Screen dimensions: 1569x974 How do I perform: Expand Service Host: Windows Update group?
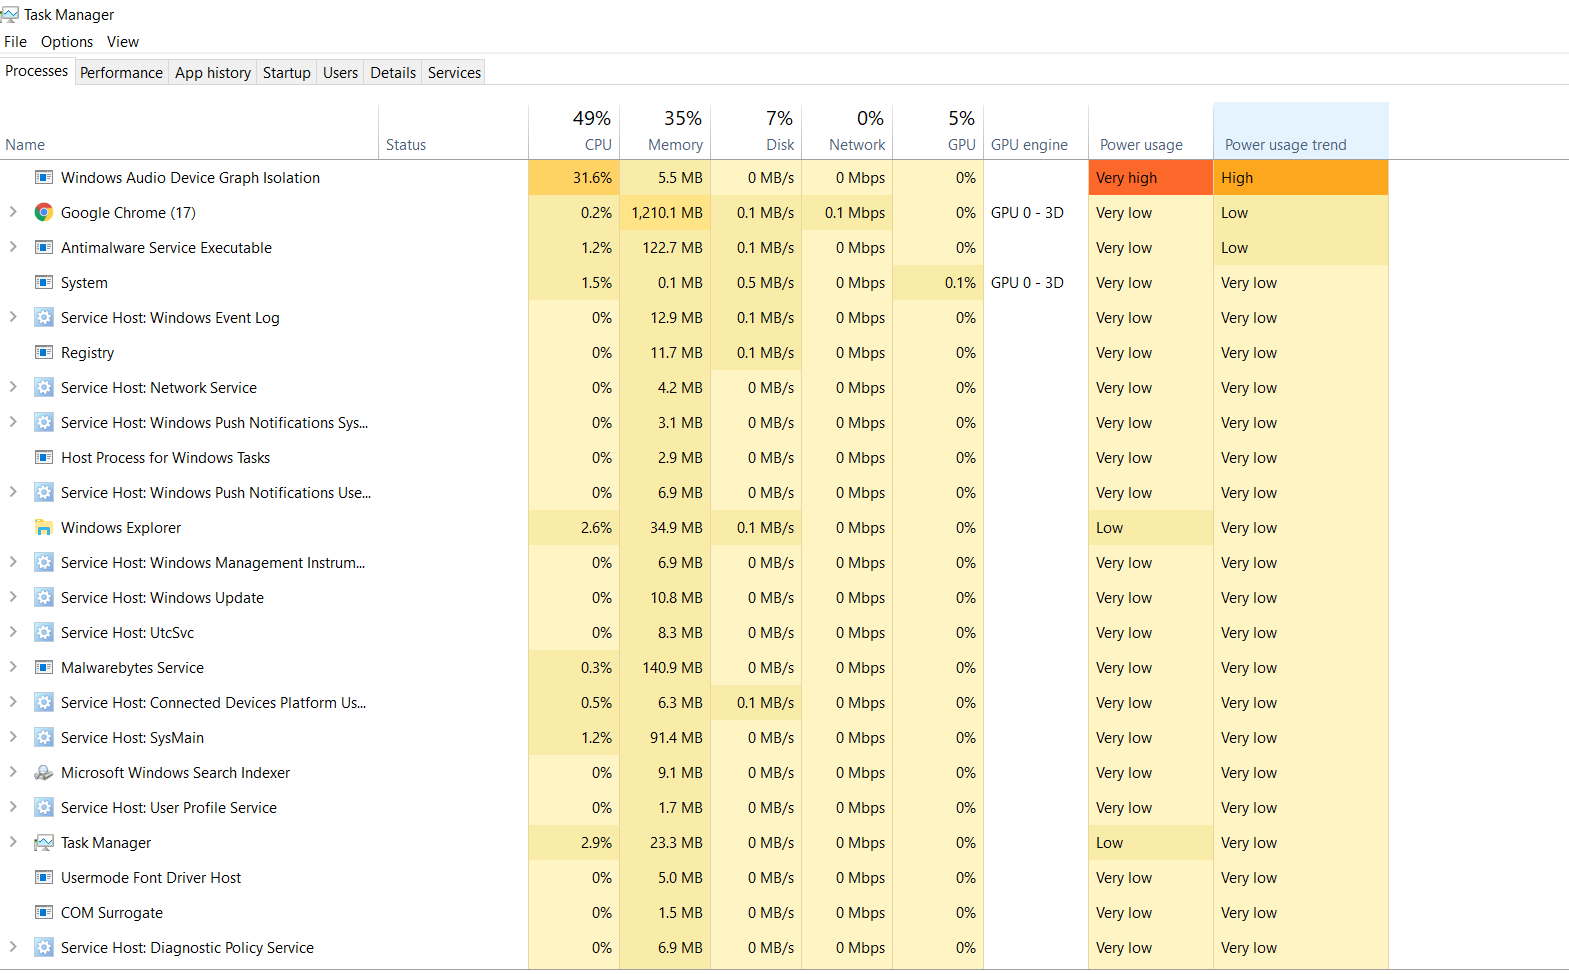coord(13,597)
